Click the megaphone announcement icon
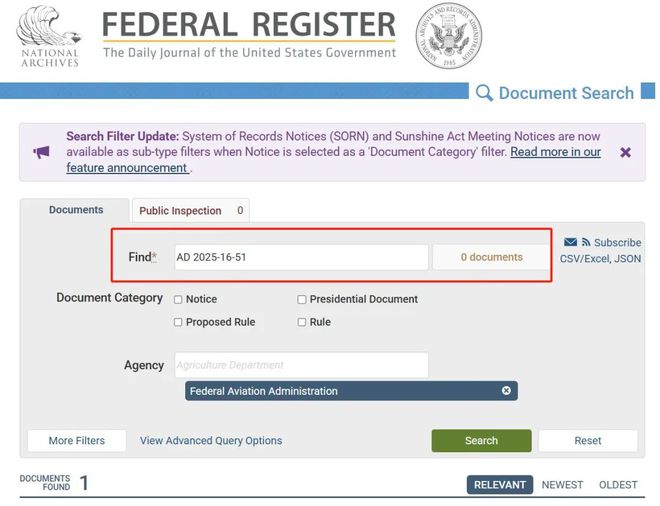 coord(41,152)
